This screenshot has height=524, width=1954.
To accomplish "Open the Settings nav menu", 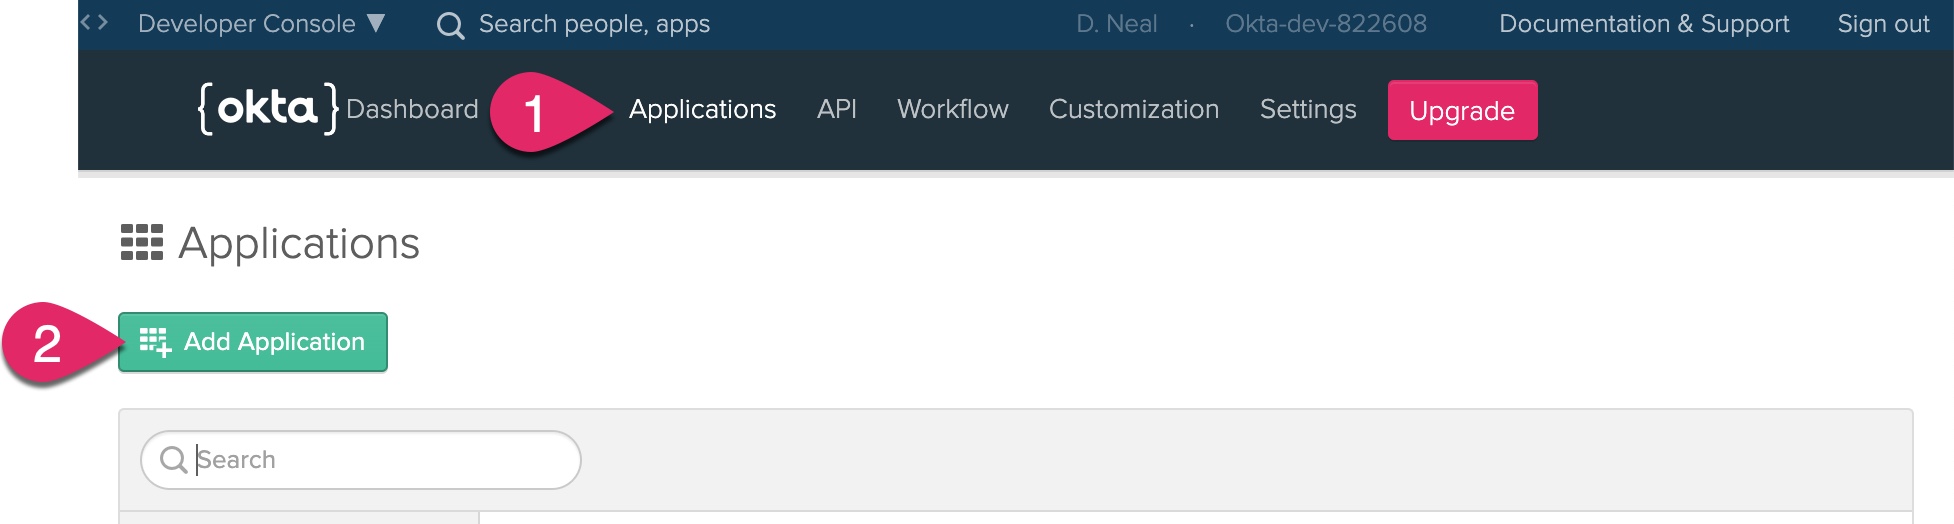I will coord(1307,109).
